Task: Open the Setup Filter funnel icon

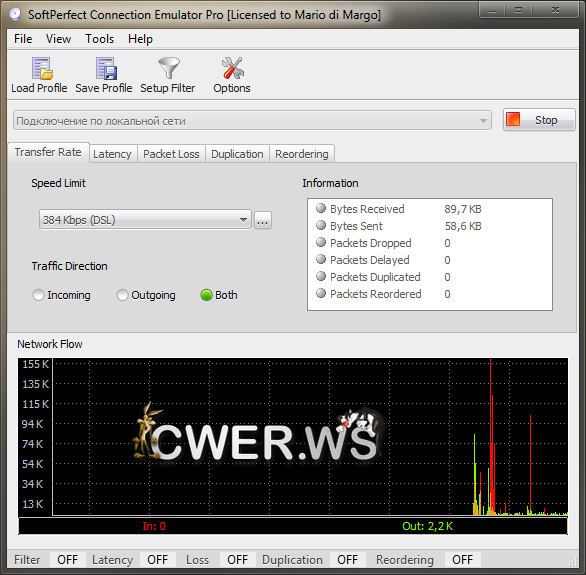Action: point(169,68)
